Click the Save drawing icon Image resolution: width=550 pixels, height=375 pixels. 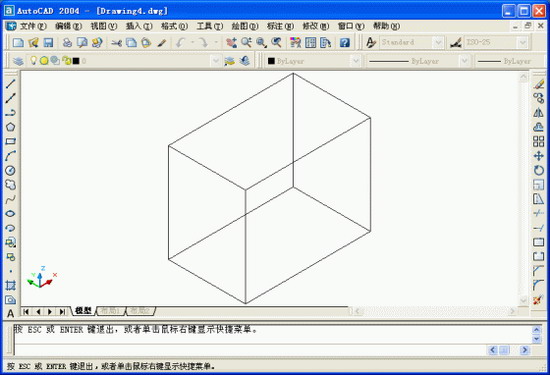click(48, 42)
